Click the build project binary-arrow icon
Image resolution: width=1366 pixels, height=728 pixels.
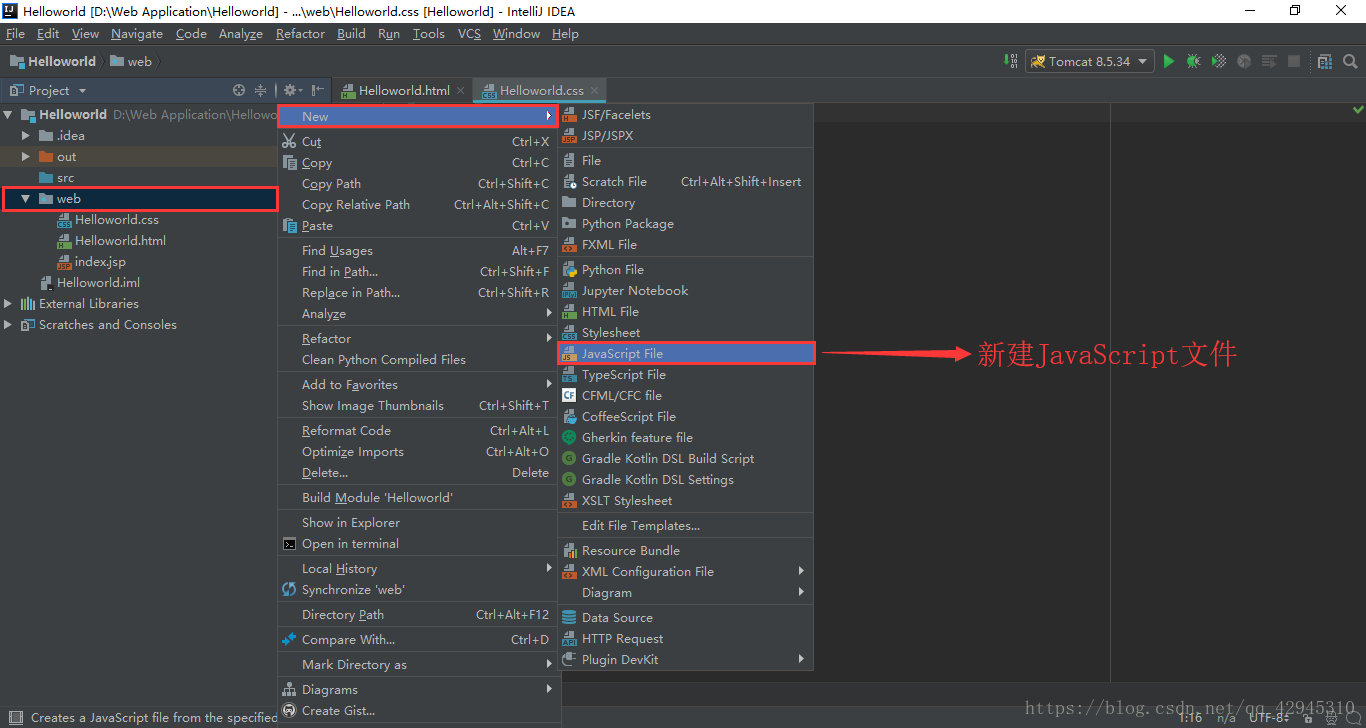(x=1010, y=61)
